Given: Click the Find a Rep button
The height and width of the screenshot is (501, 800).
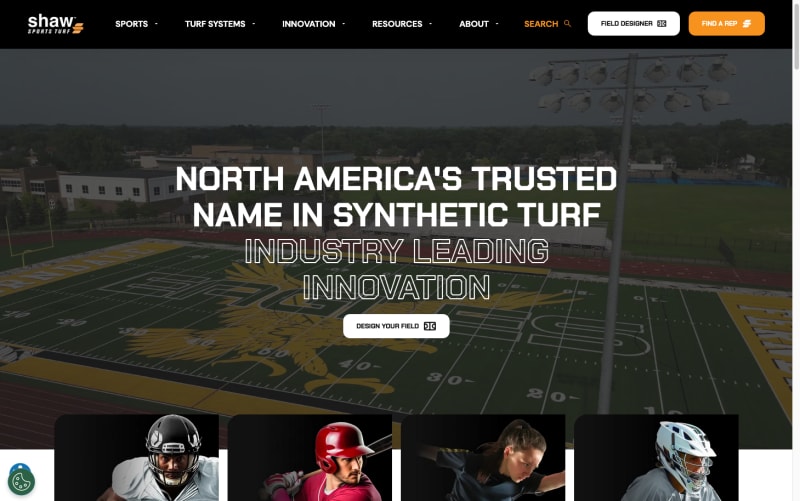Looking at the screenshot, I should coord(727,23).
